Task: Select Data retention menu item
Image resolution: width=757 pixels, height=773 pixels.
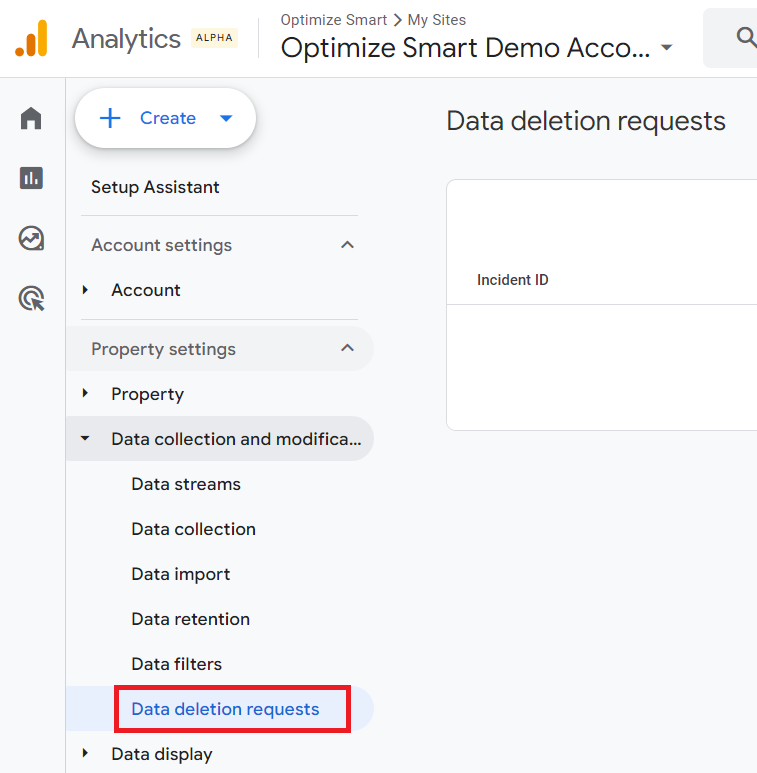Action: click(x=190, y=619)
